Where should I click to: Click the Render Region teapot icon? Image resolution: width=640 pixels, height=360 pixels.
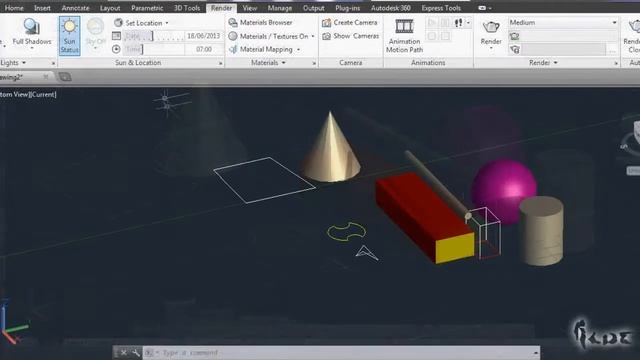pyautogui.click(x=515, y=36)
